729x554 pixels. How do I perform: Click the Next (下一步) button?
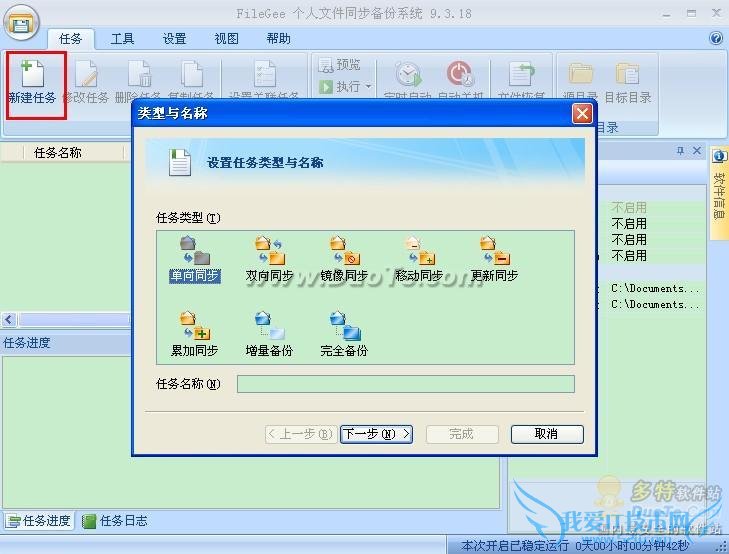coord(376,434)
